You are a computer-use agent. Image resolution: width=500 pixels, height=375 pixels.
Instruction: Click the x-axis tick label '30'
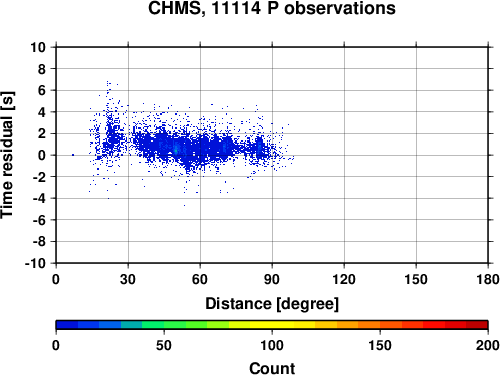tap(128, 279)
